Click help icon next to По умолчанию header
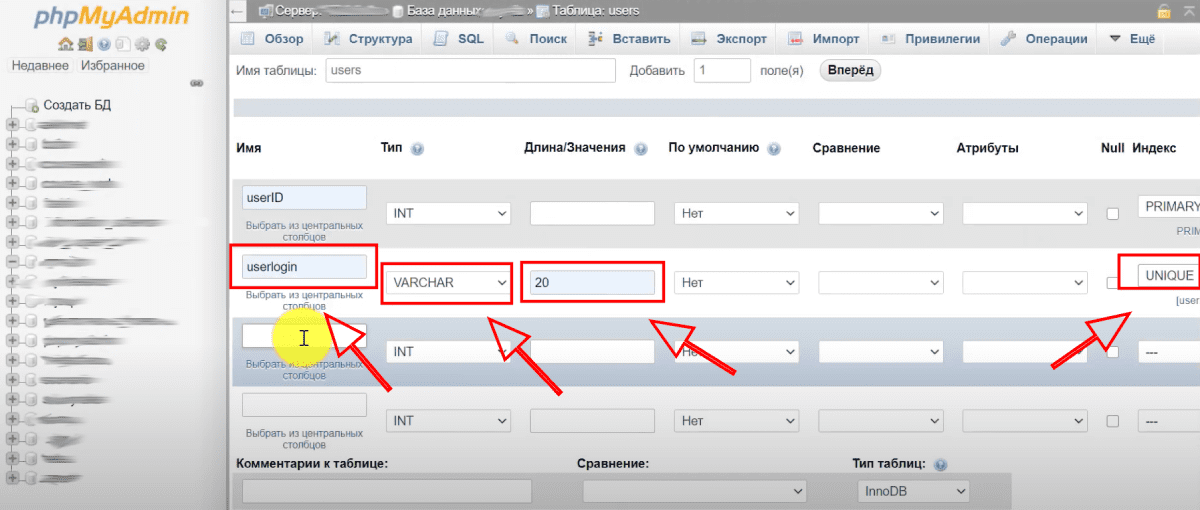The image size is (1200, 510). (773, 148)
